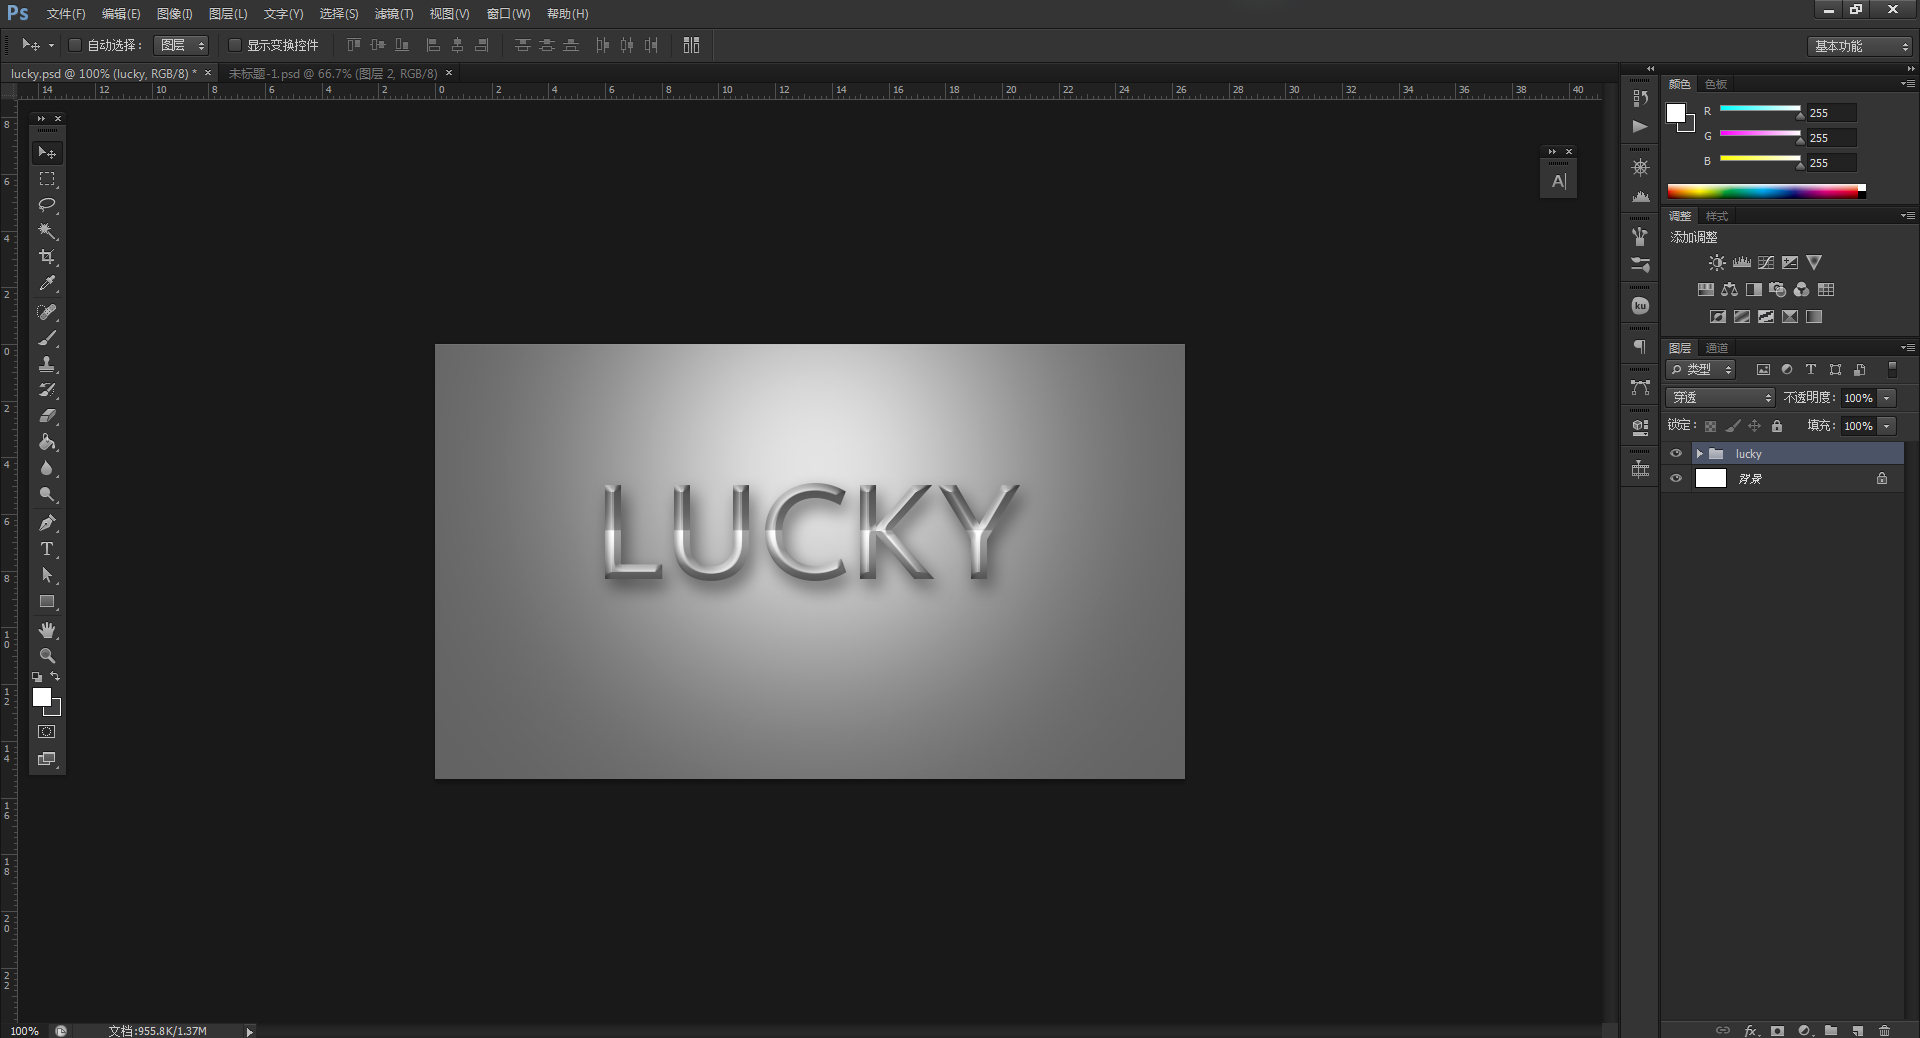Select the Healing Brush tool
The width and height of the screenshot is (1920, 1038).
(x=47, y=312)
